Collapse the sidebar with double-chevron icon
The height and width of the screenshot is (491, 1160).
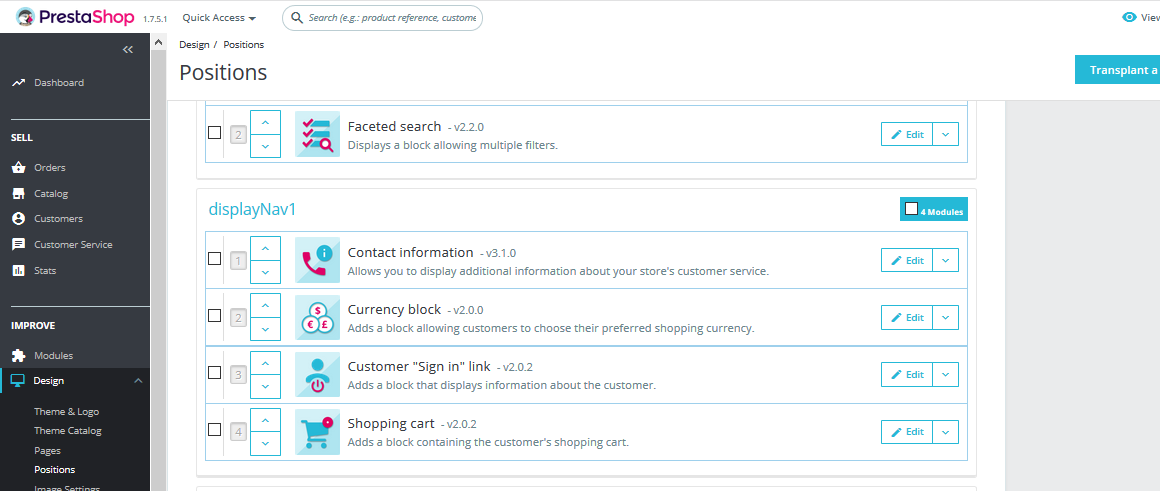tap(128, 49)
